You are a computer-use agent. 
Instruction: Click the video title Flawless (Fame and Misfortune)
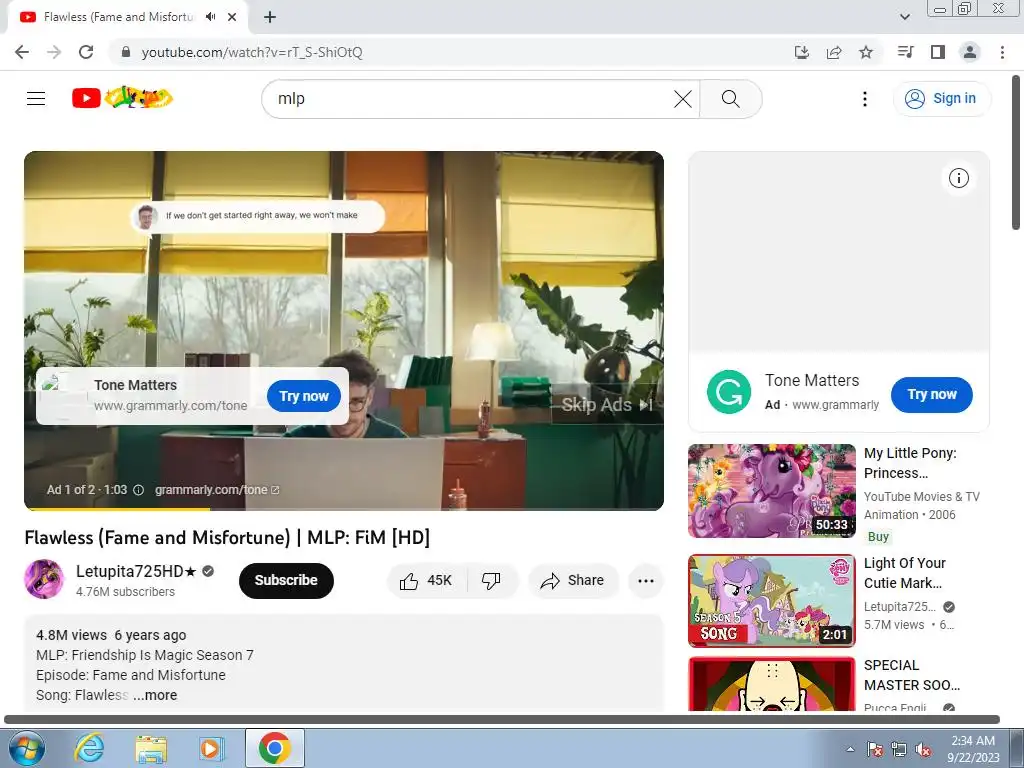click(x=227, y=538)
